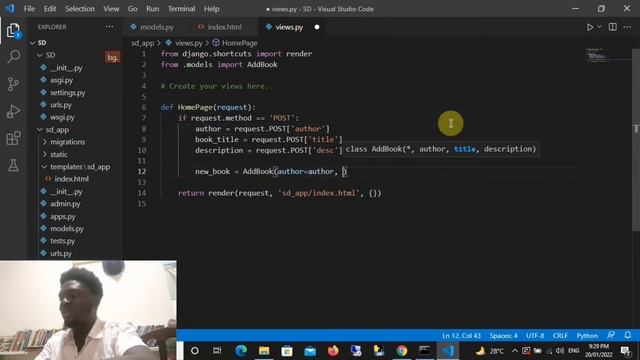Viewport: 640px width, 360px height.
Task: Open the View menu
Action: [x=111, y=9]
